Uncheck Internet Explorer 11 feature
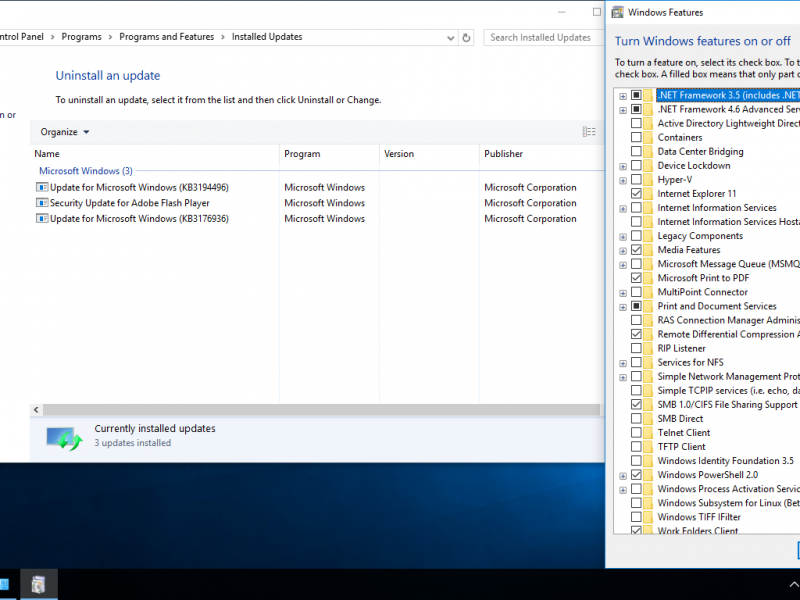800x600 pixels. [x=636, y=194]
